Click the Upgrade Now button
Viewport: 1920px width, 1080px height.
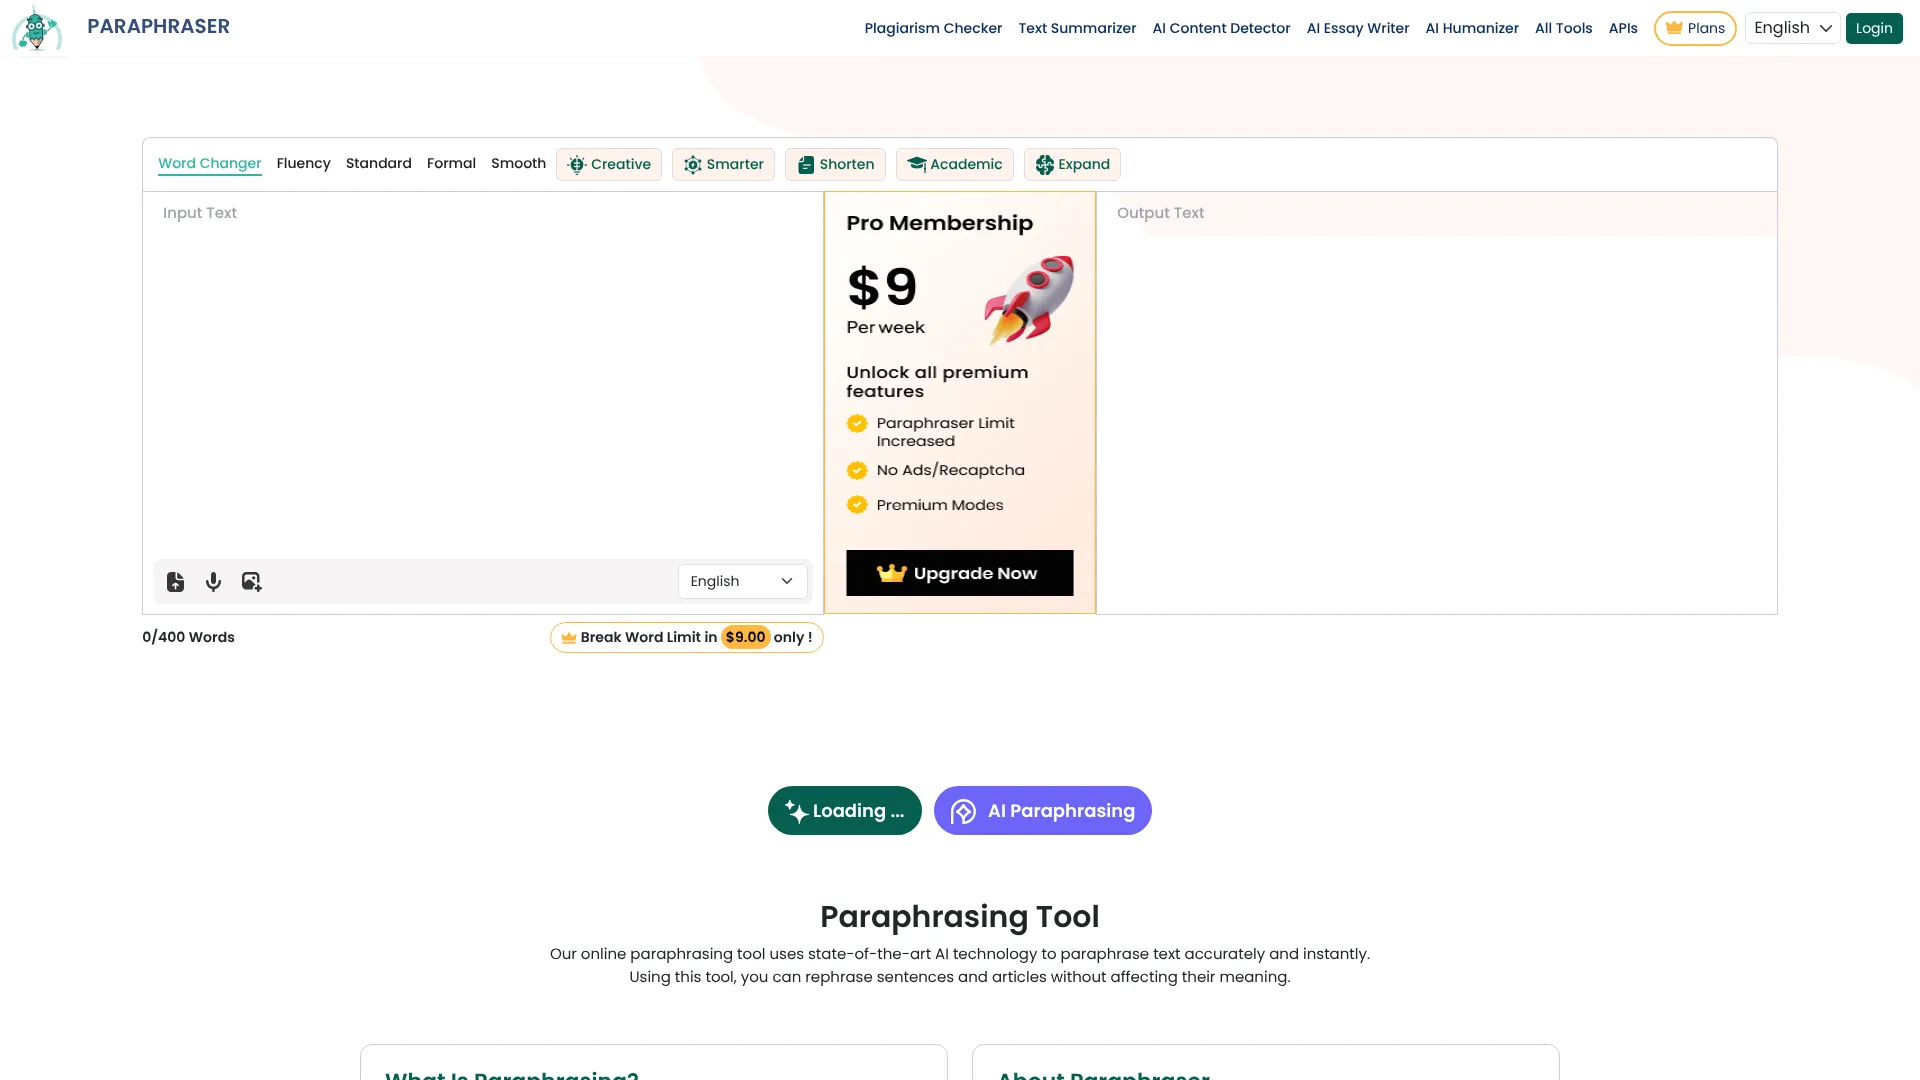(x=960, y=573)
